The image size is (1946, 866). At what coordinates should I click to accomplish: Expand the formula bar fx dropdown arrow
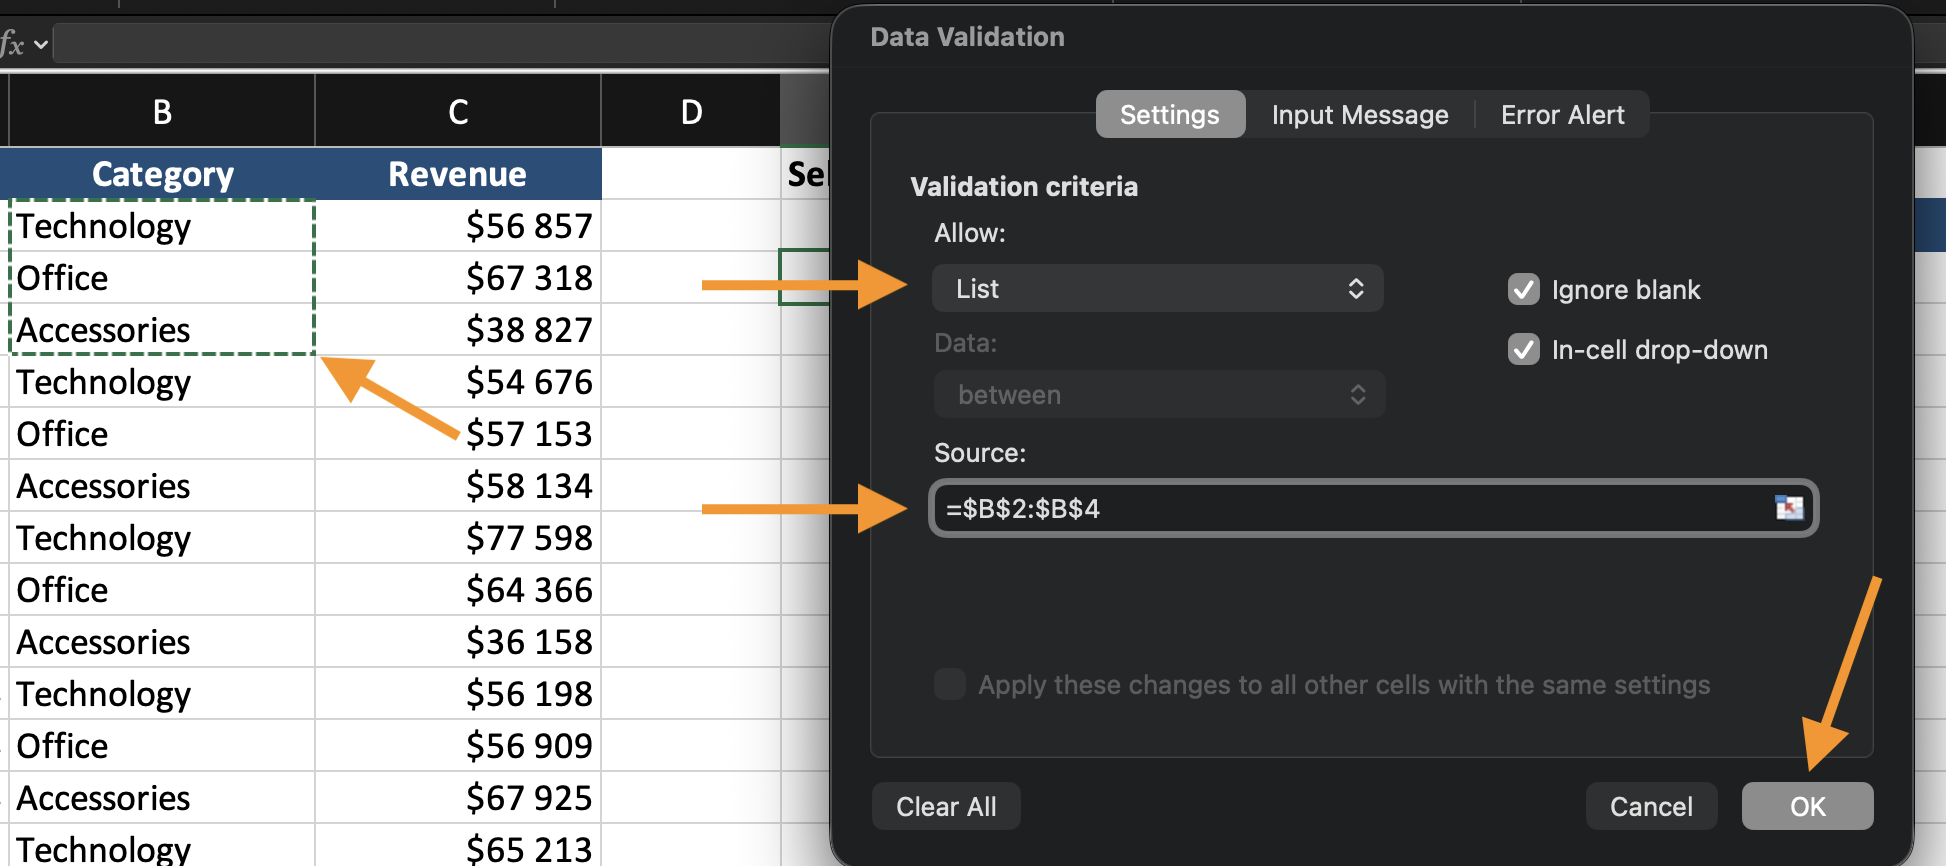[x=41, y=45]
